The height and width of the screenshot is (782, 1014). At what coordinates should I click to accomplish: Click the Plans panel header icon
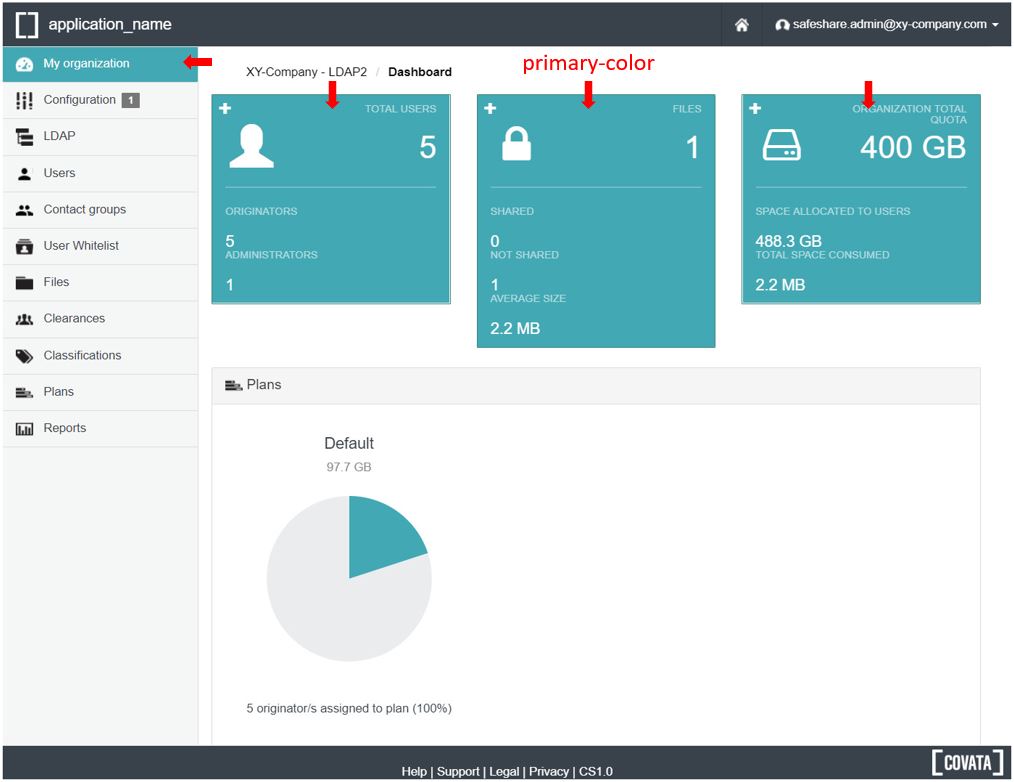233,386
